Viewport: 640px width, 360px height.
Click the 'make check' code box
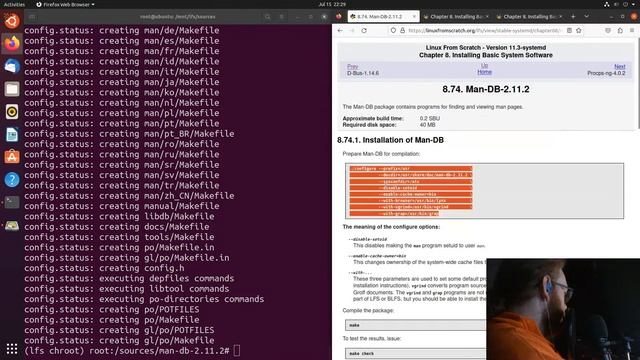point(416,353)
